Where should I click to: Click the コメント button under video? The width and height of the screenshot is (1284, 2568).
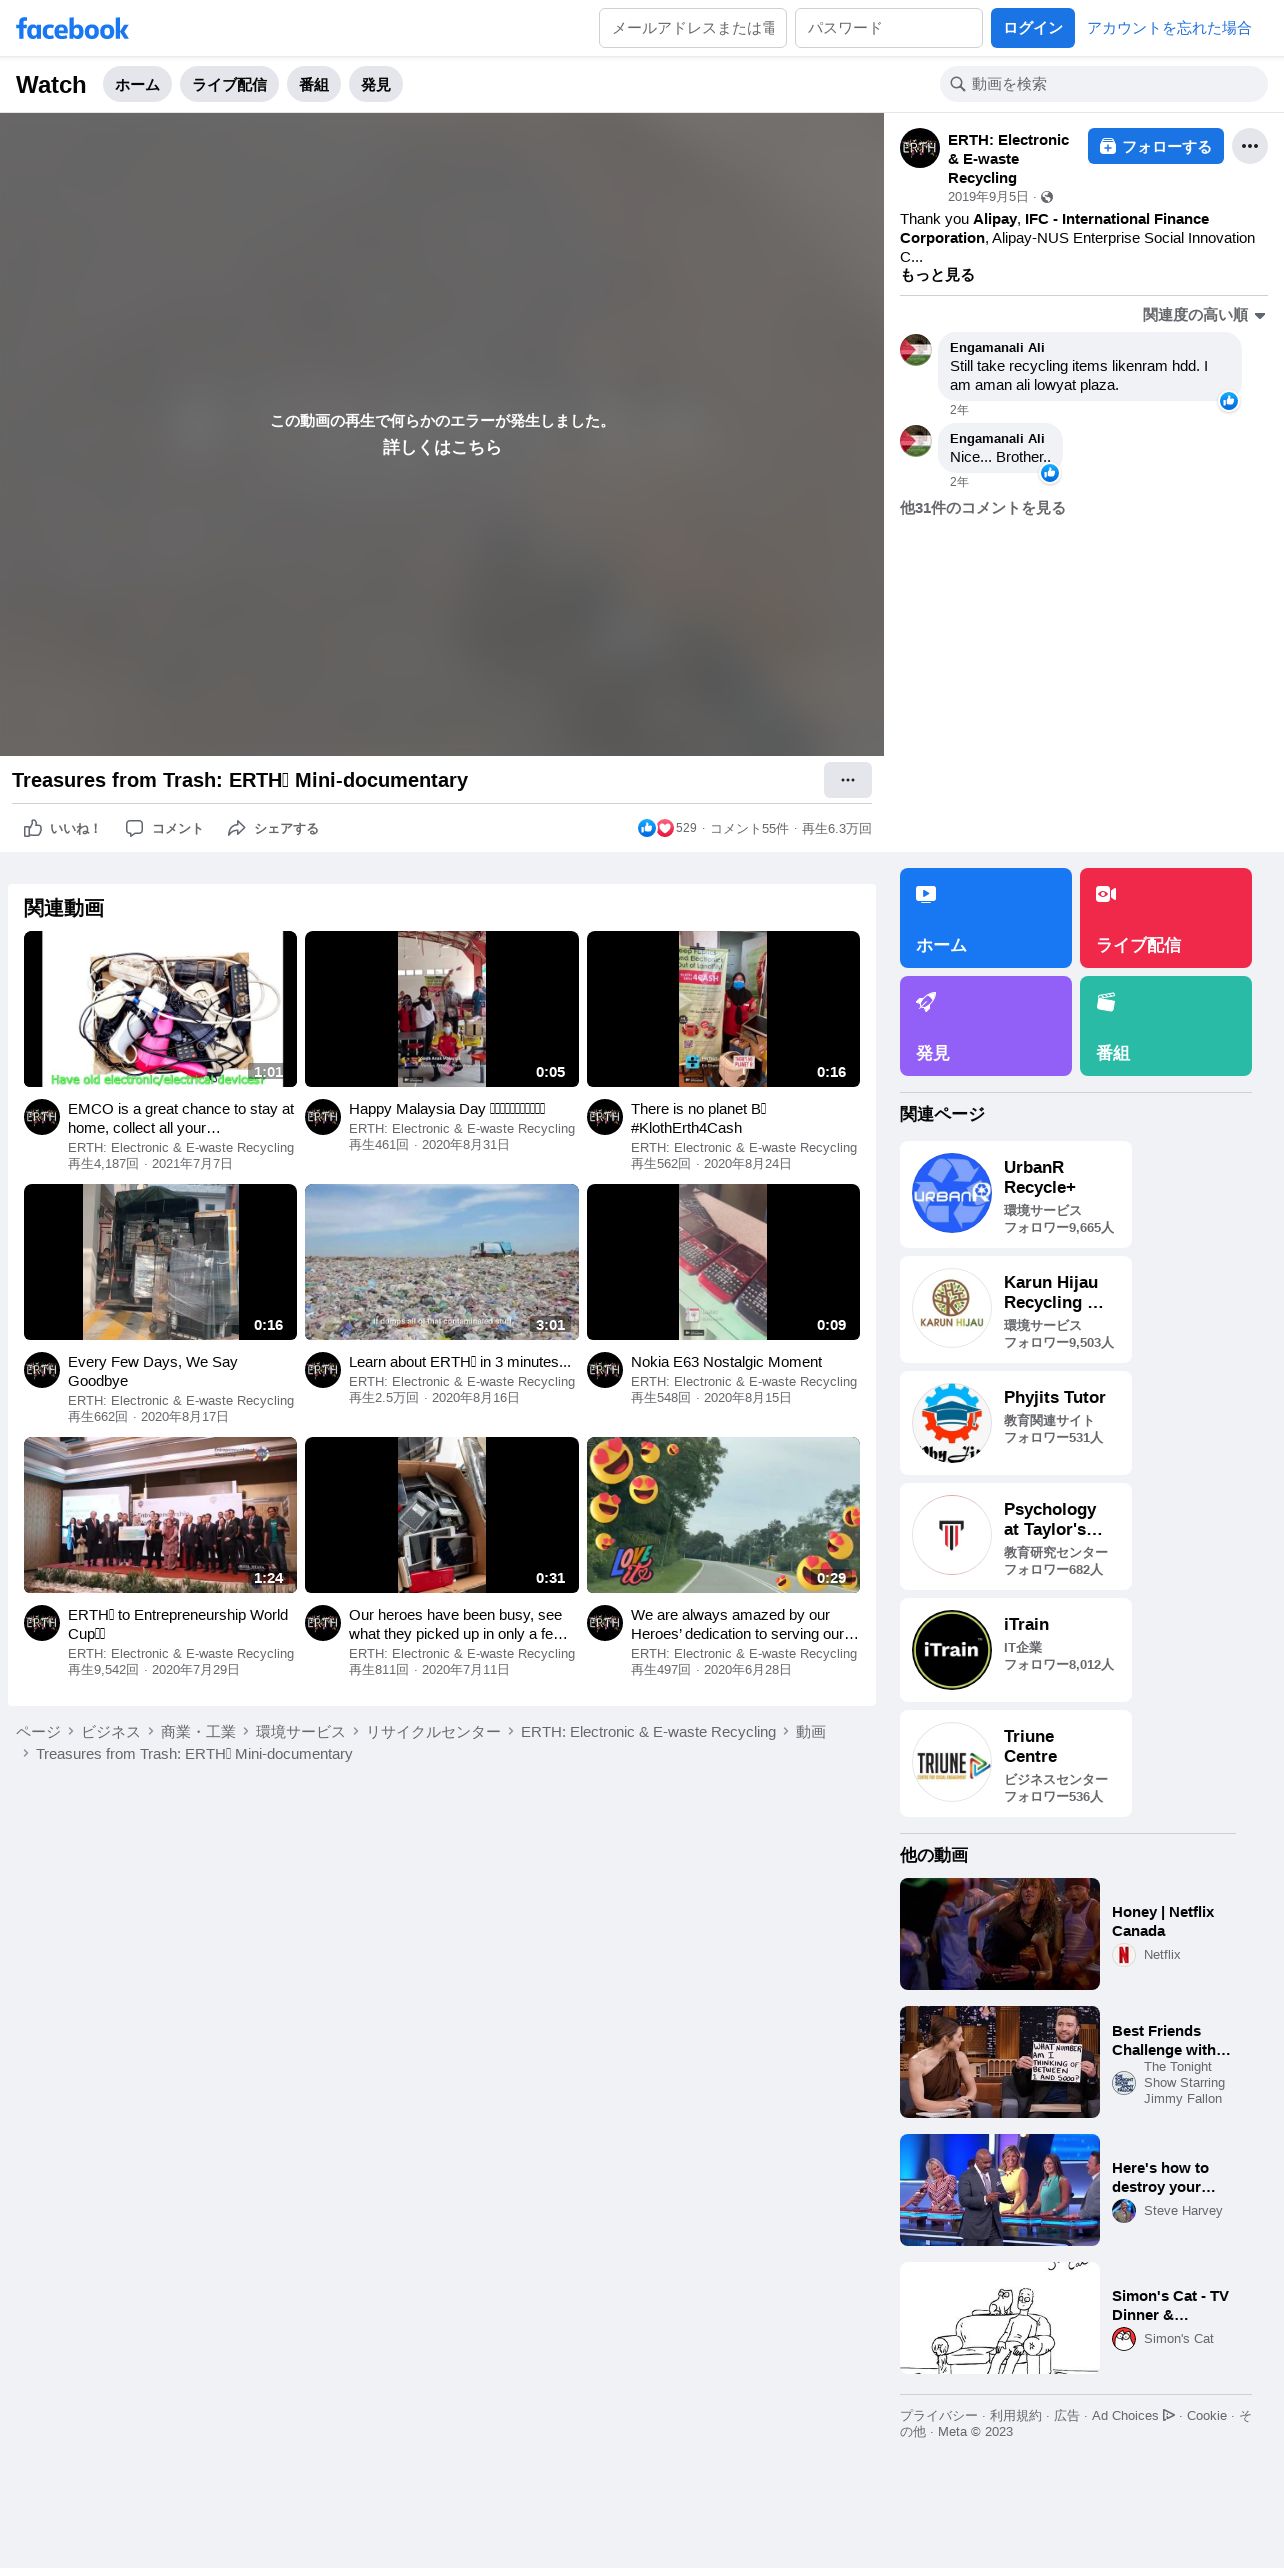point(164,828)
